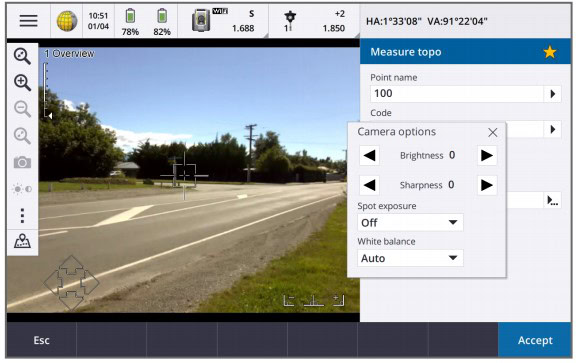Zoom in with the plus magnifier
Image resolution: width=578 pixels, height=363 pixels.
click(22, 83)
